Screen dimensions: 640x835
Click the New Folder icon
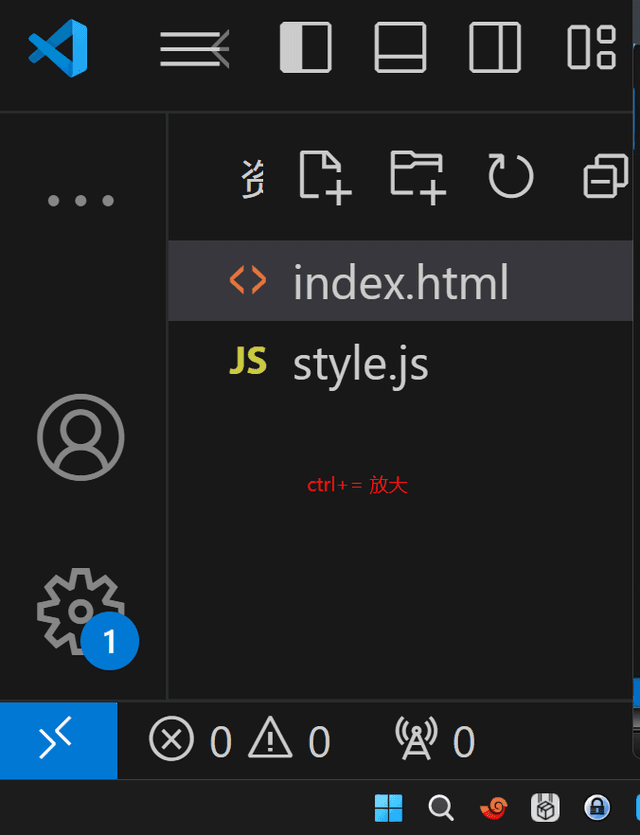coord(417,177)
